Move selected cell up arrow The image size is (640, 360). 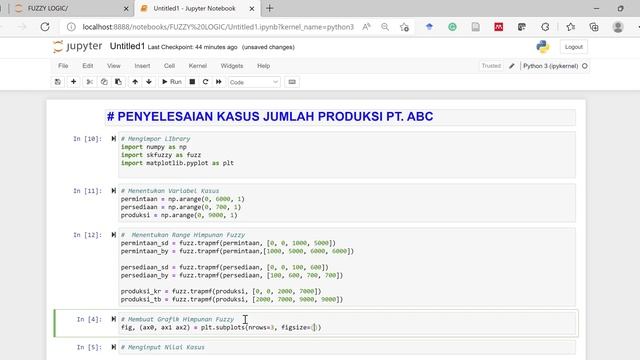(x=135, y=82)
